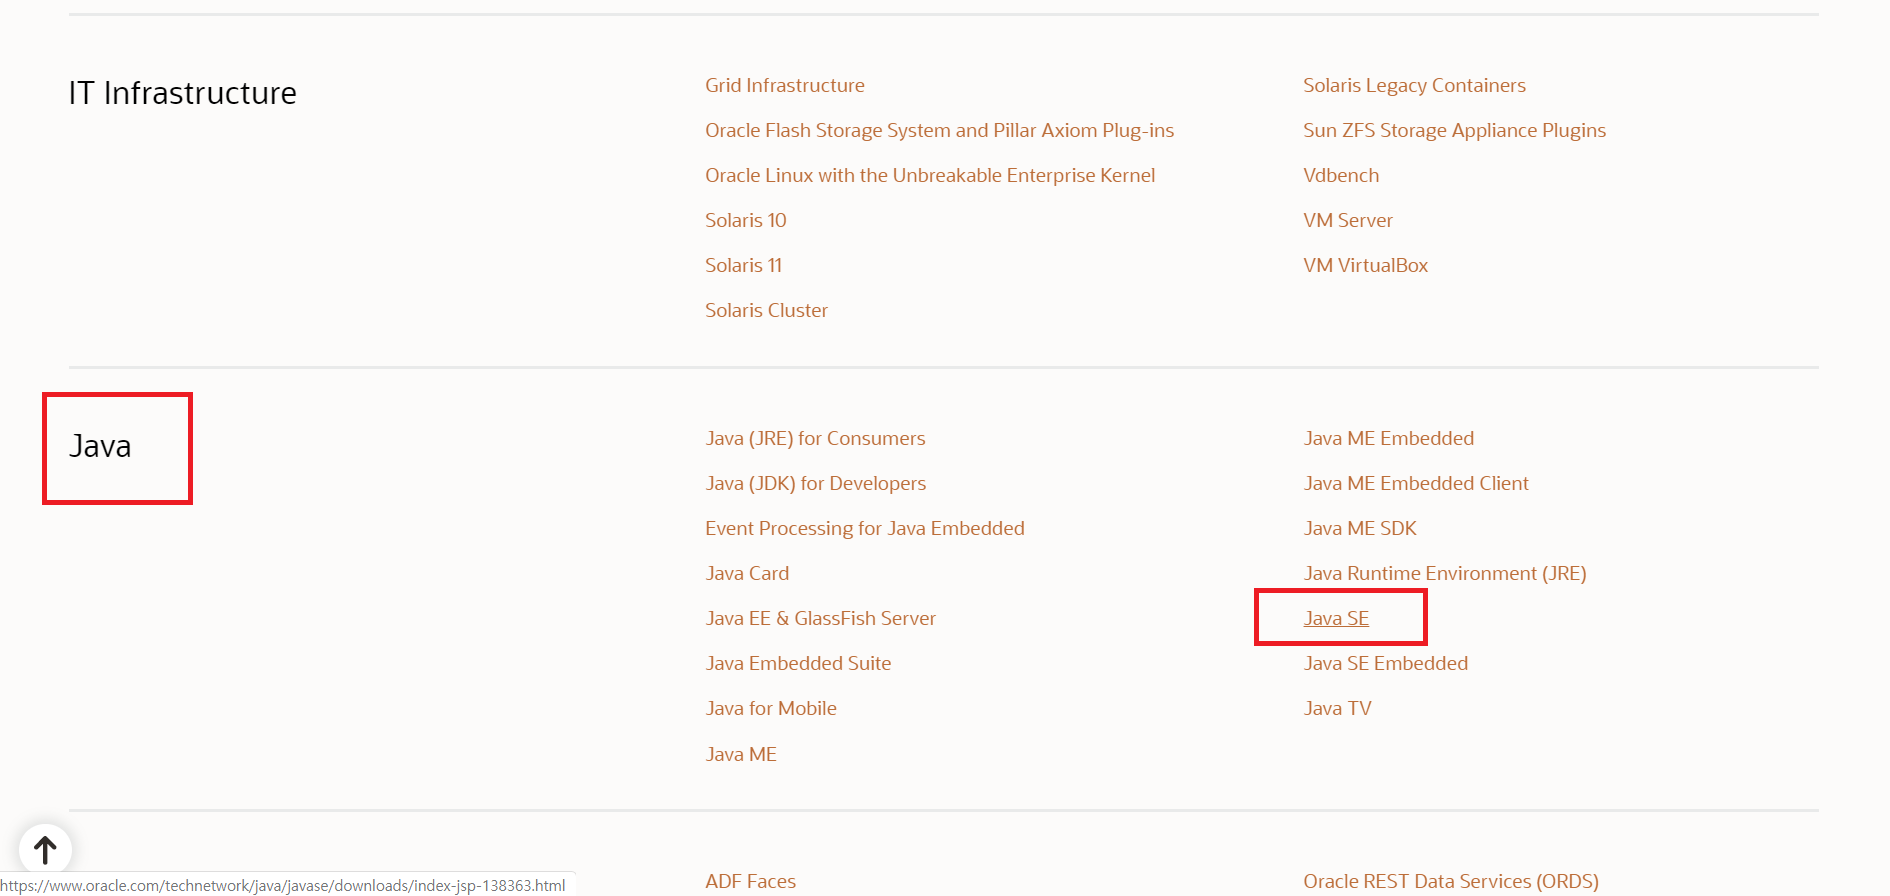The width and height of the screenshot is (1890, 896).
Task: Open the VM VirtualBox link
Action: [x=1365, y=266]
